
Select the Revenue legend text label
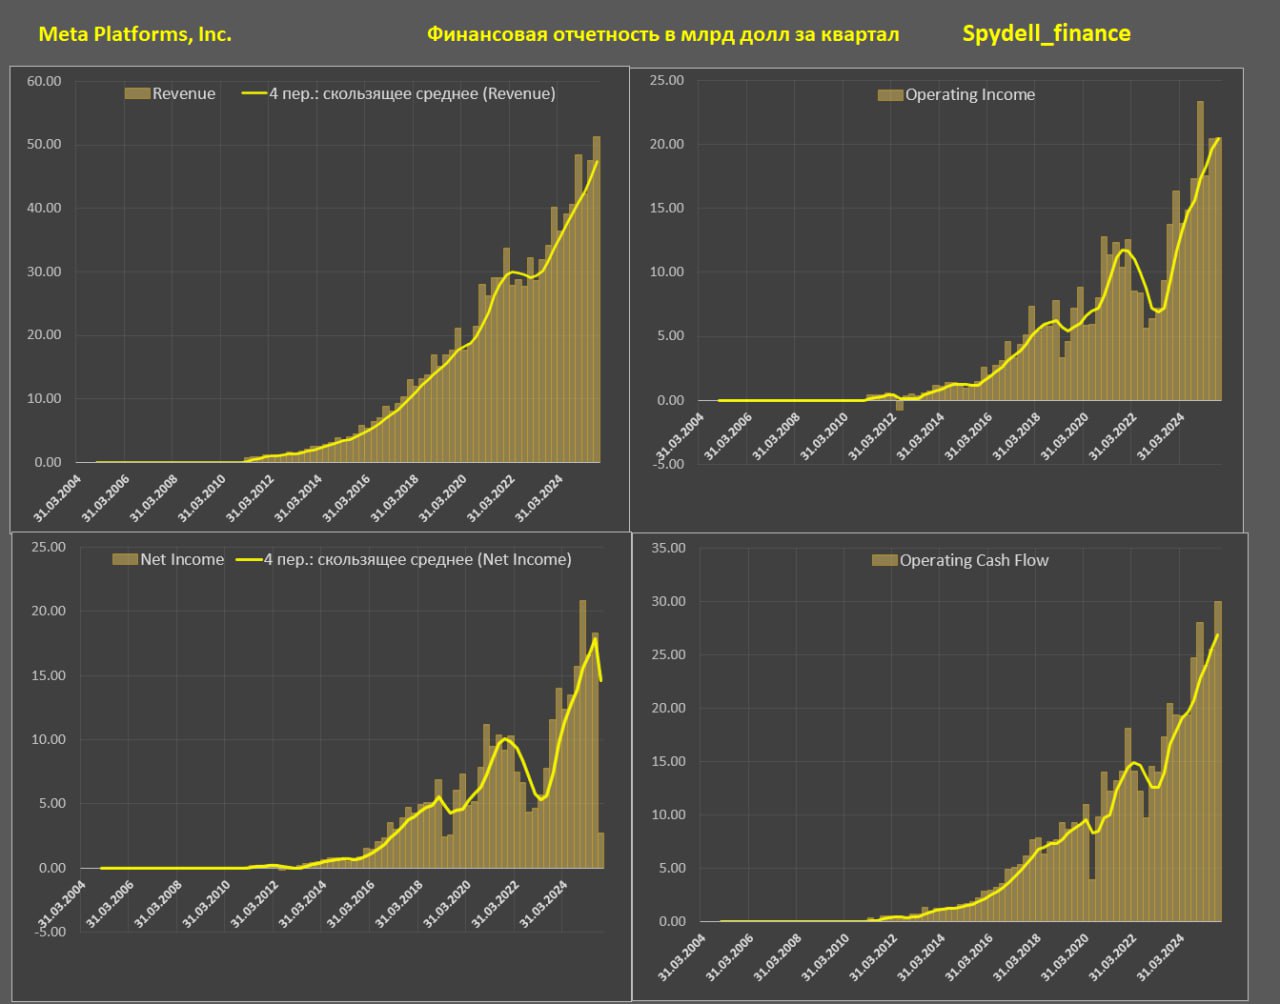point(184,94)
